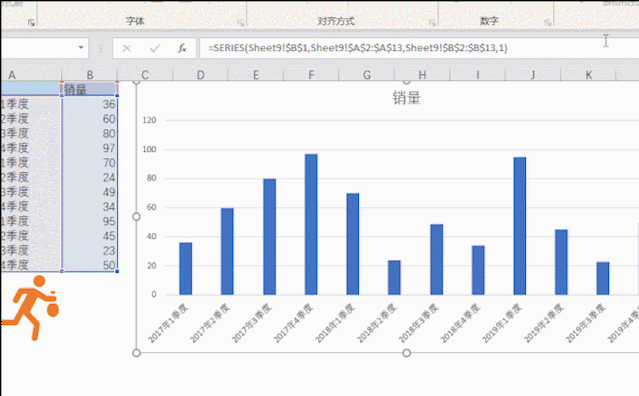Select column F header
Screen dimensions: 639x396
pyautogui.click(x=311, y=75)
